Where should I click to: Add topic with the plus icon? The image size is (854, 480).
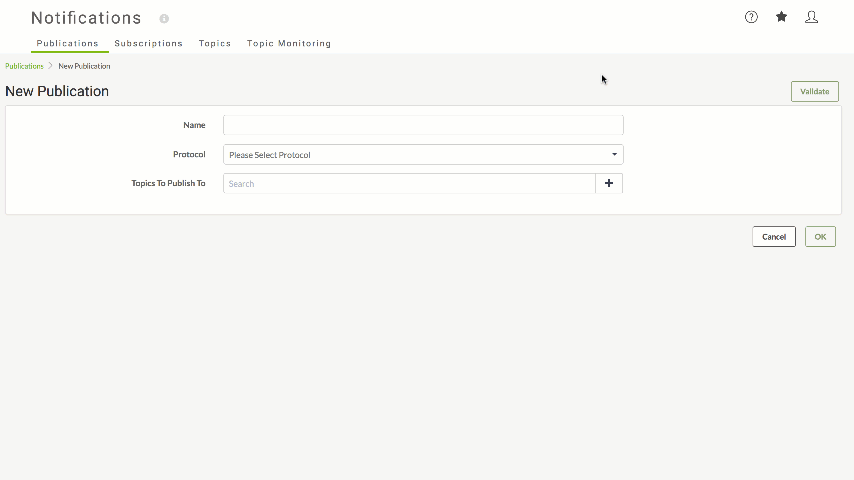click(x=609, y=184)
